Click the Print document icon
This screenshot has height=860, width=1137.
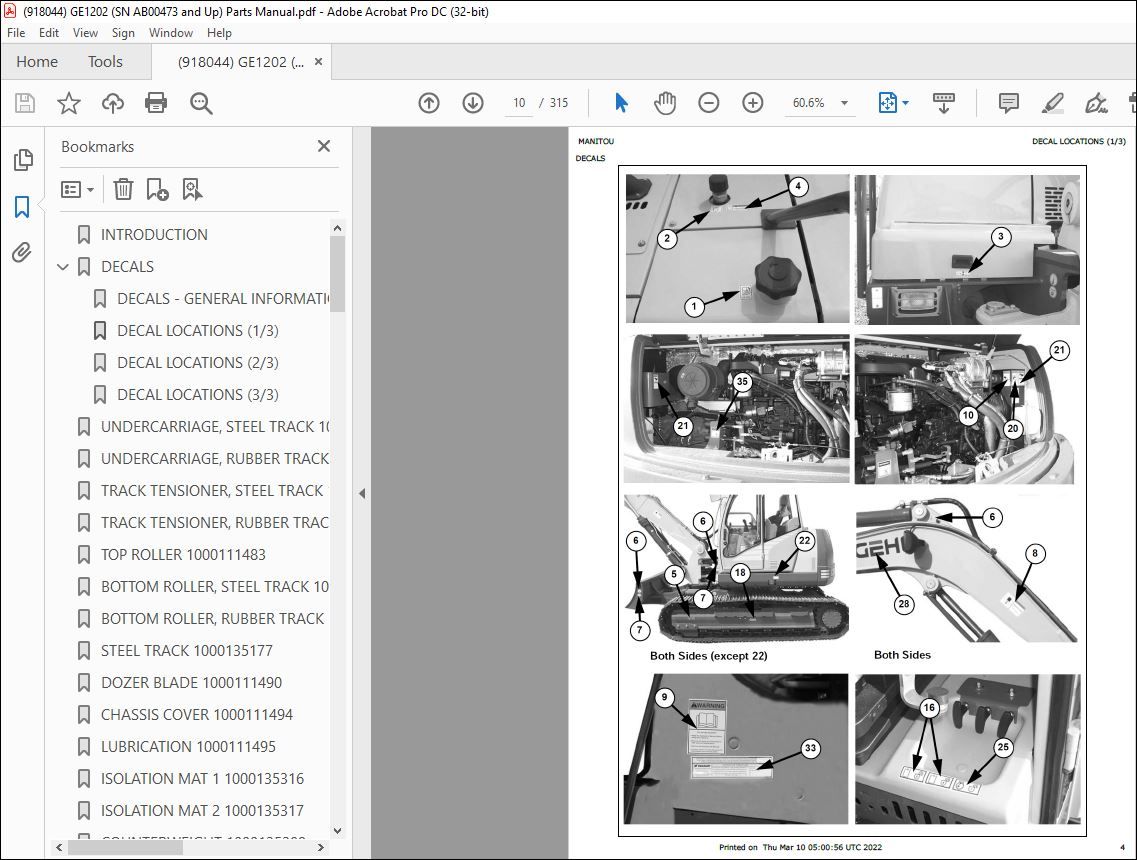pos(156,102)
